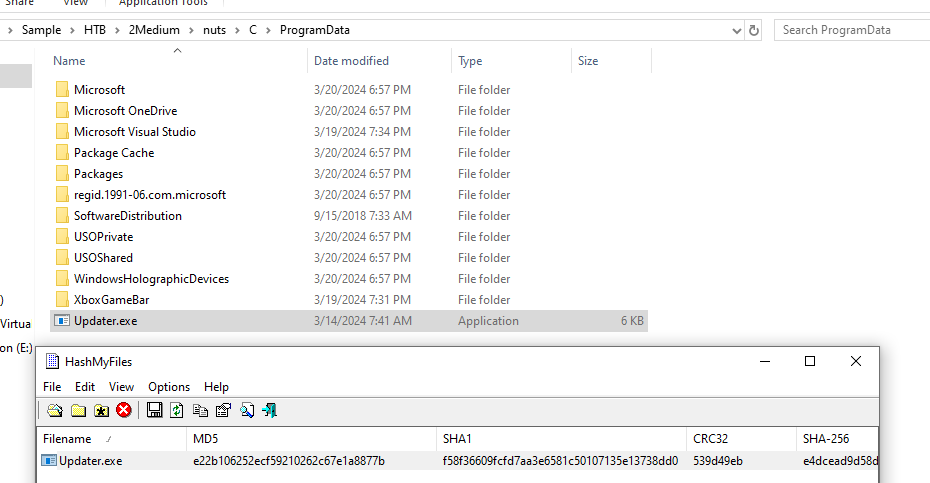Select regid.1991-06.com.microsoft folder name
The width and height of the screenshot is (930, 483).
150,195
